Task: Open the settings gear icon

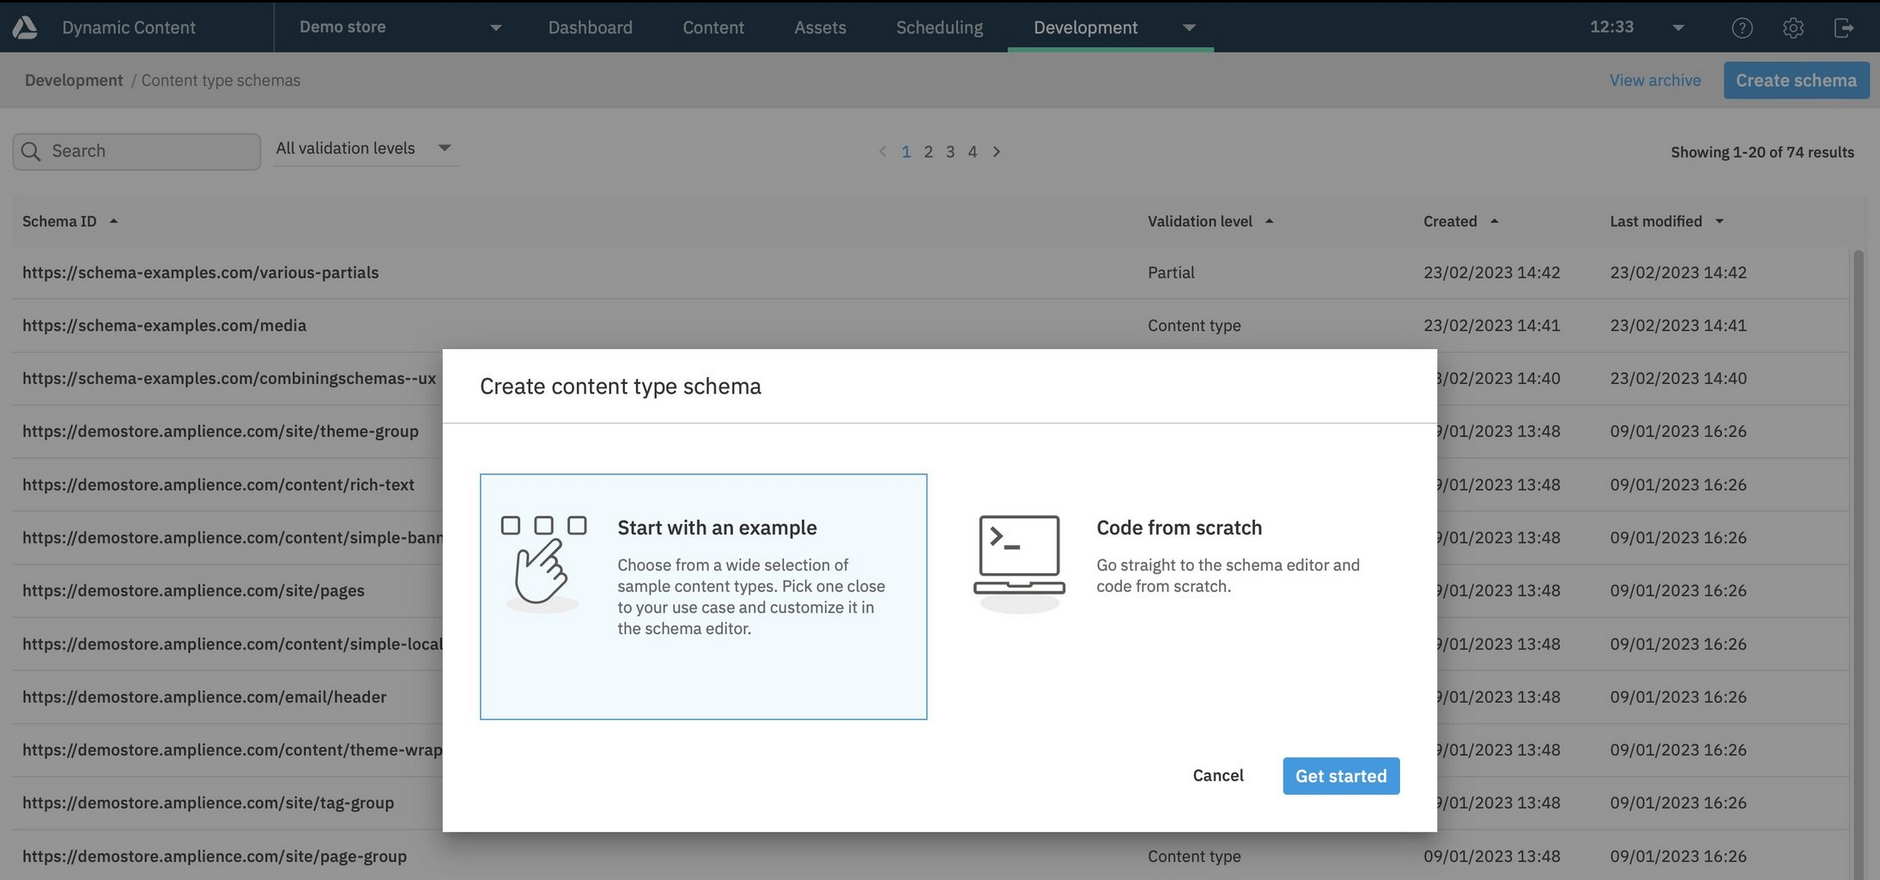Action: click(1793, 28)
